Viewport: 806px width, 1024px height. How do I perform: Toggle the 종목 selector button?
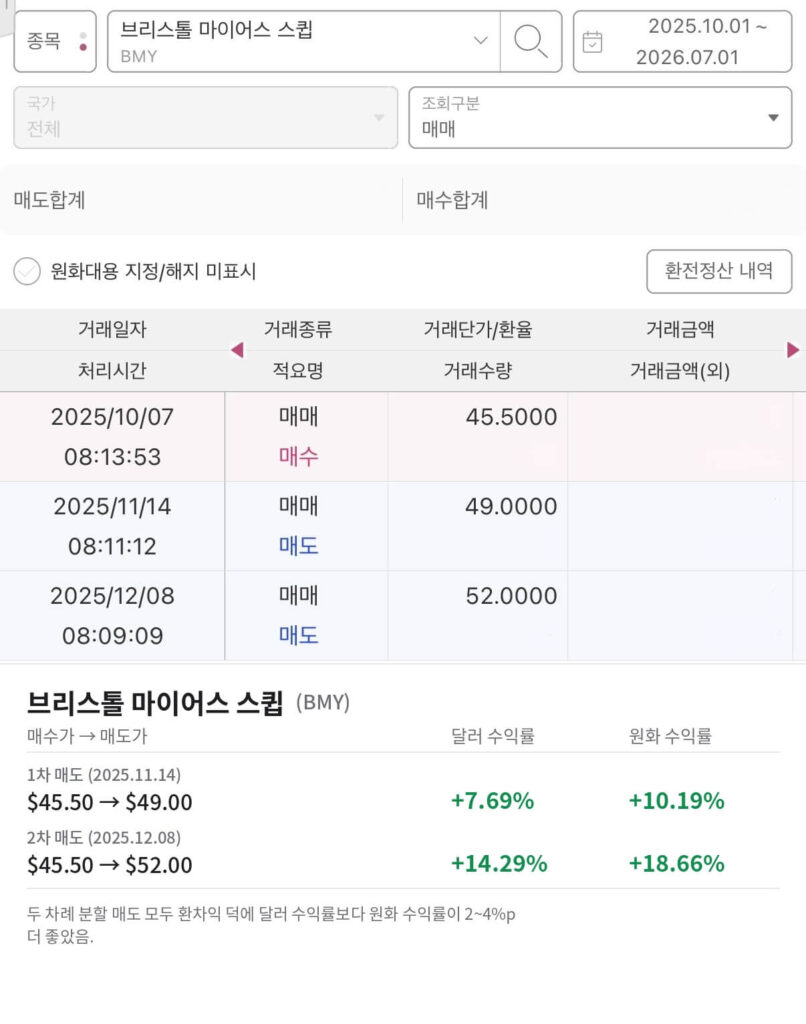point(55,41)
